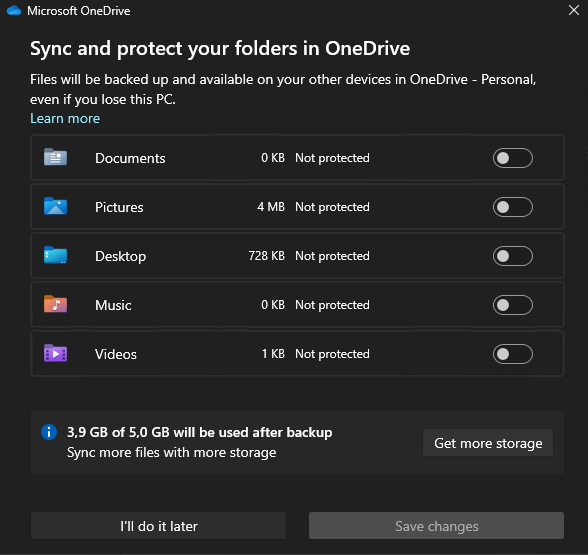588x555 pixels.
Task: Switch on Music folder backup
Action: 513,305
